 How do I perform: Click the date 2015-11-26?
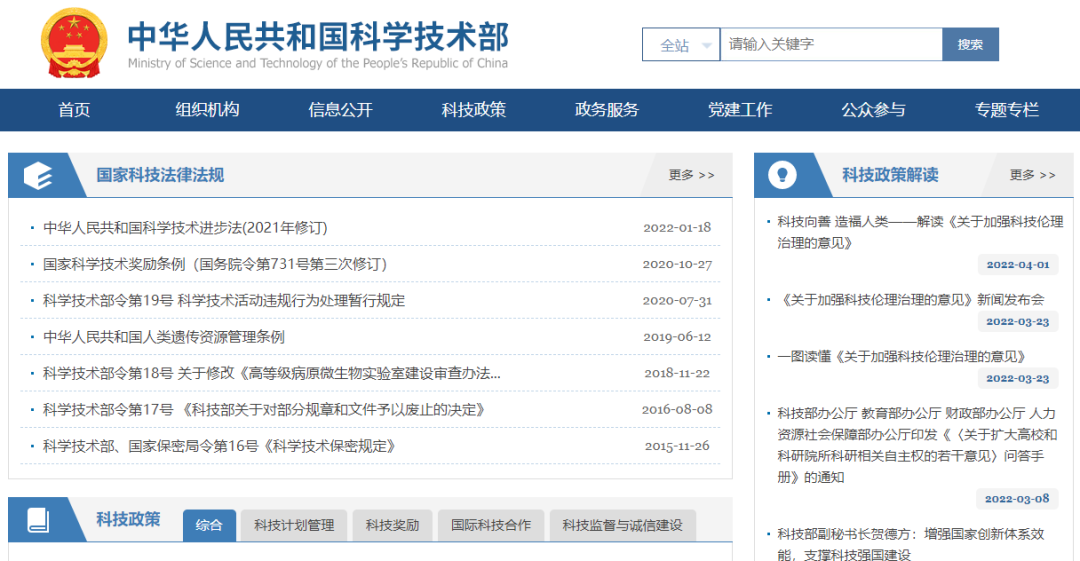pos(677,446)
